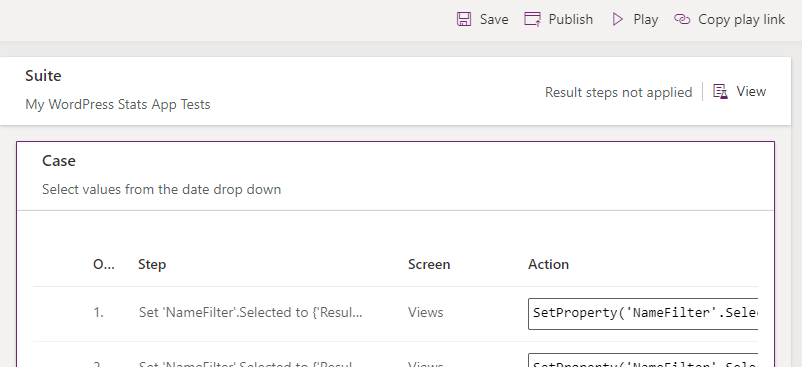Click Copy play link text
This screenshot has height=367, width=802.
pyautogui.click(x=741, y=19)
